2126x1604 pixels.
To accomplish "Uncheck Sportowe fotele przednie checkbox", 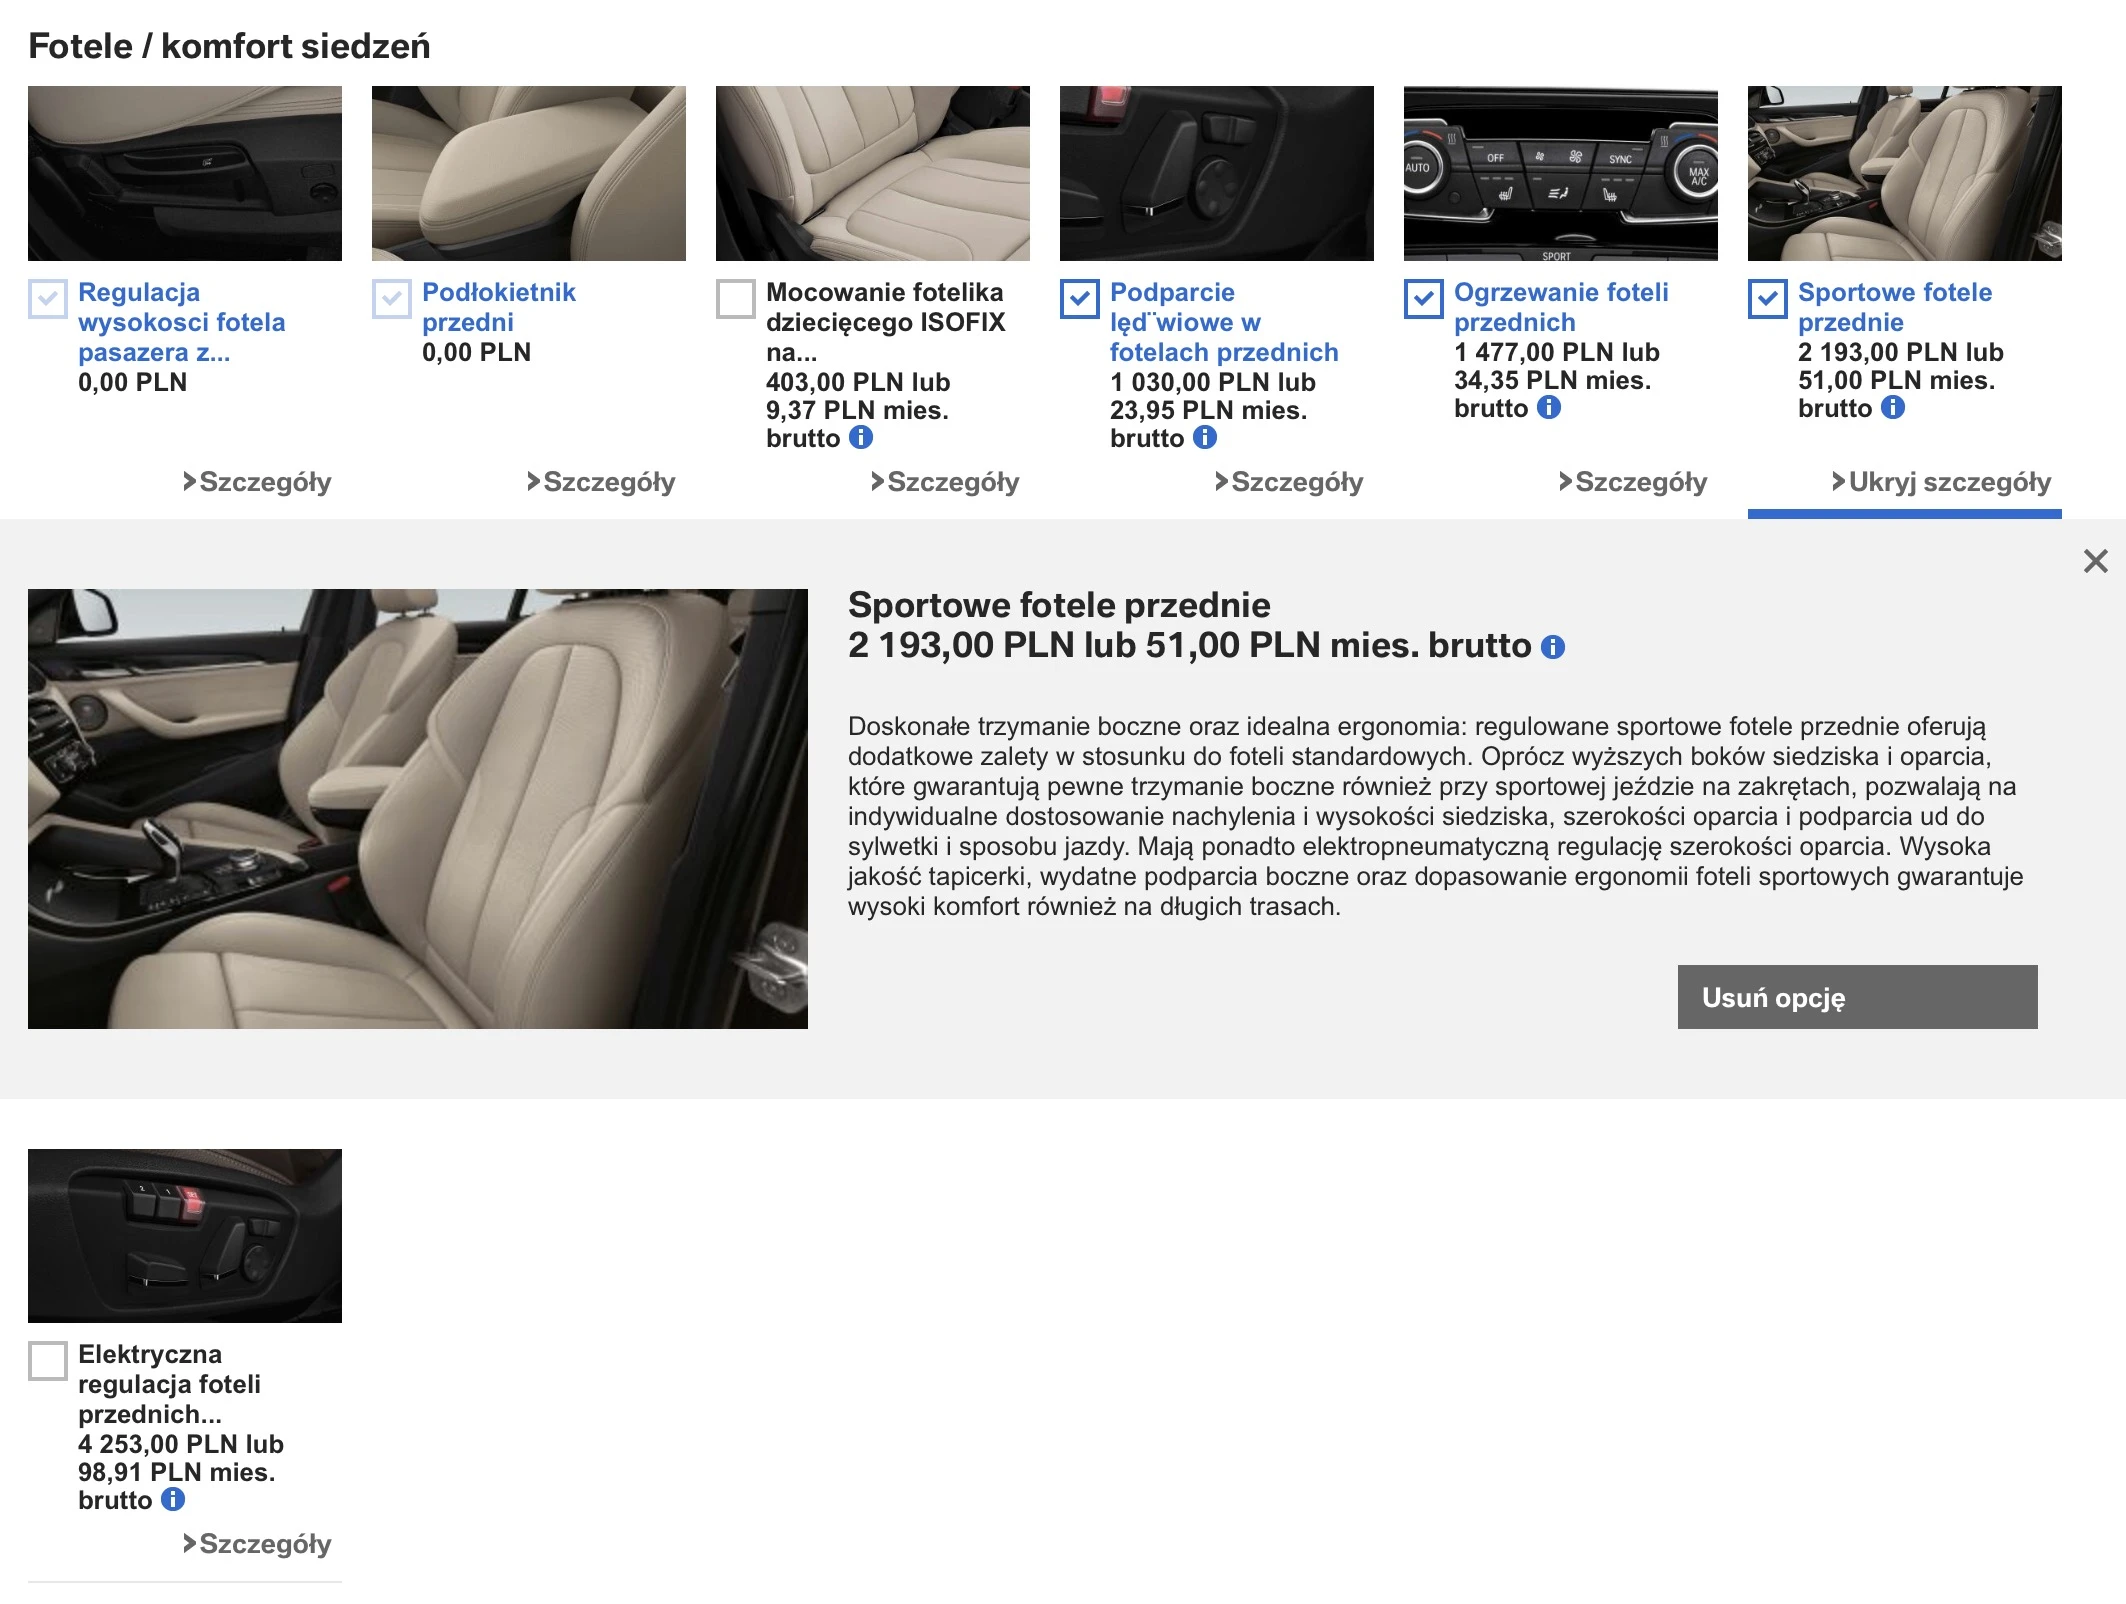I will pyautogui.click(x=1768, y=299).
